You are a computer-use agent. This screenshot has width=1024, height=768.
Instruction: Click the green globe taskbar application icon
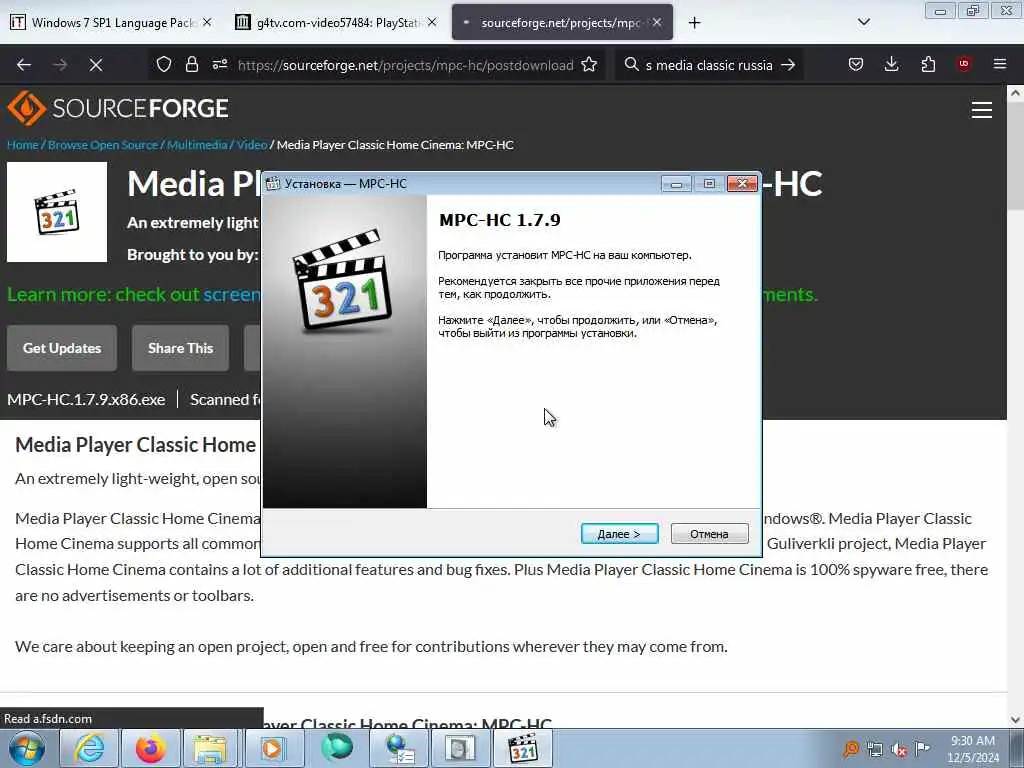click(337, 748)
